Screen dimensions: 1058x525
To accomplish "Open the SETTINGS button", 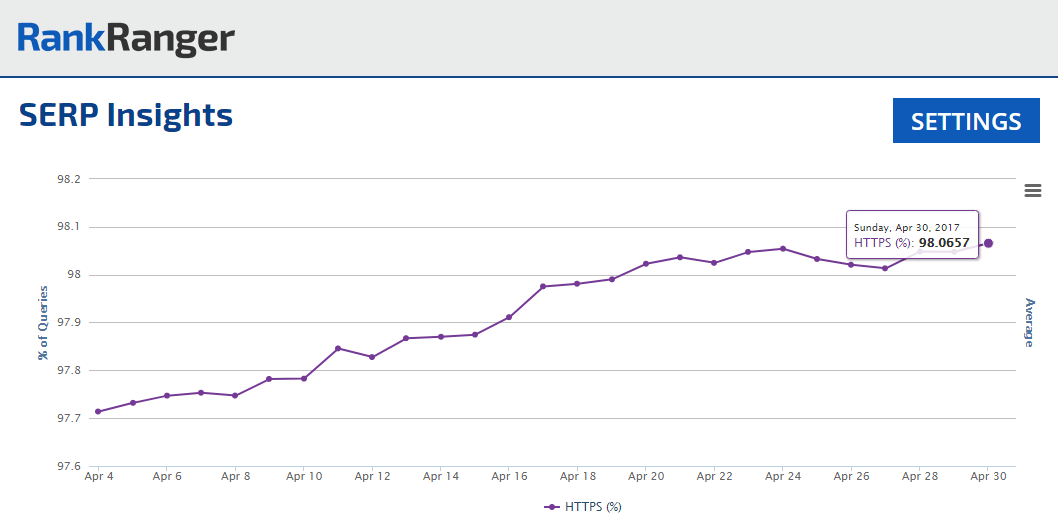I will [965, 121].
